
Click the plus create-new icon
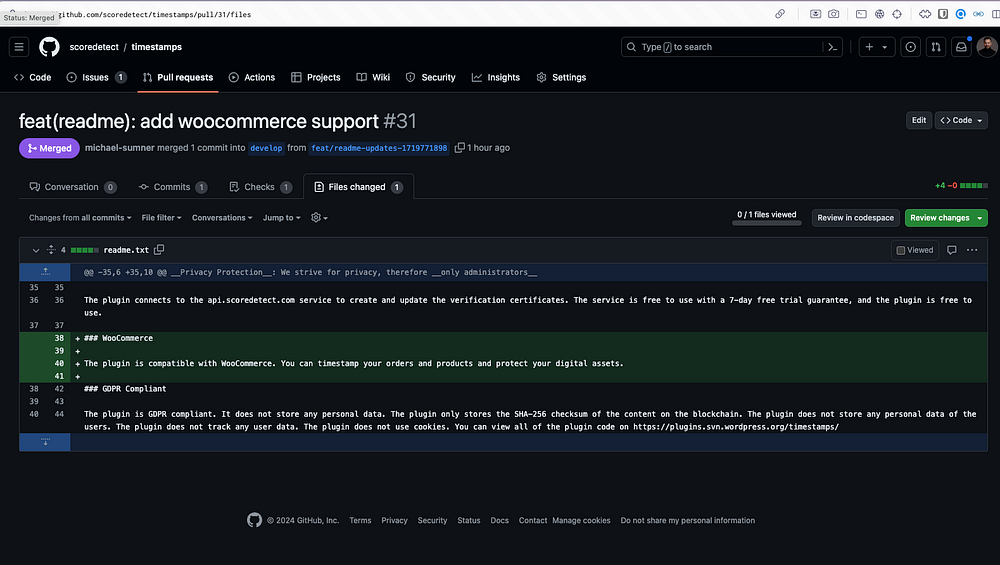(869, 47)
